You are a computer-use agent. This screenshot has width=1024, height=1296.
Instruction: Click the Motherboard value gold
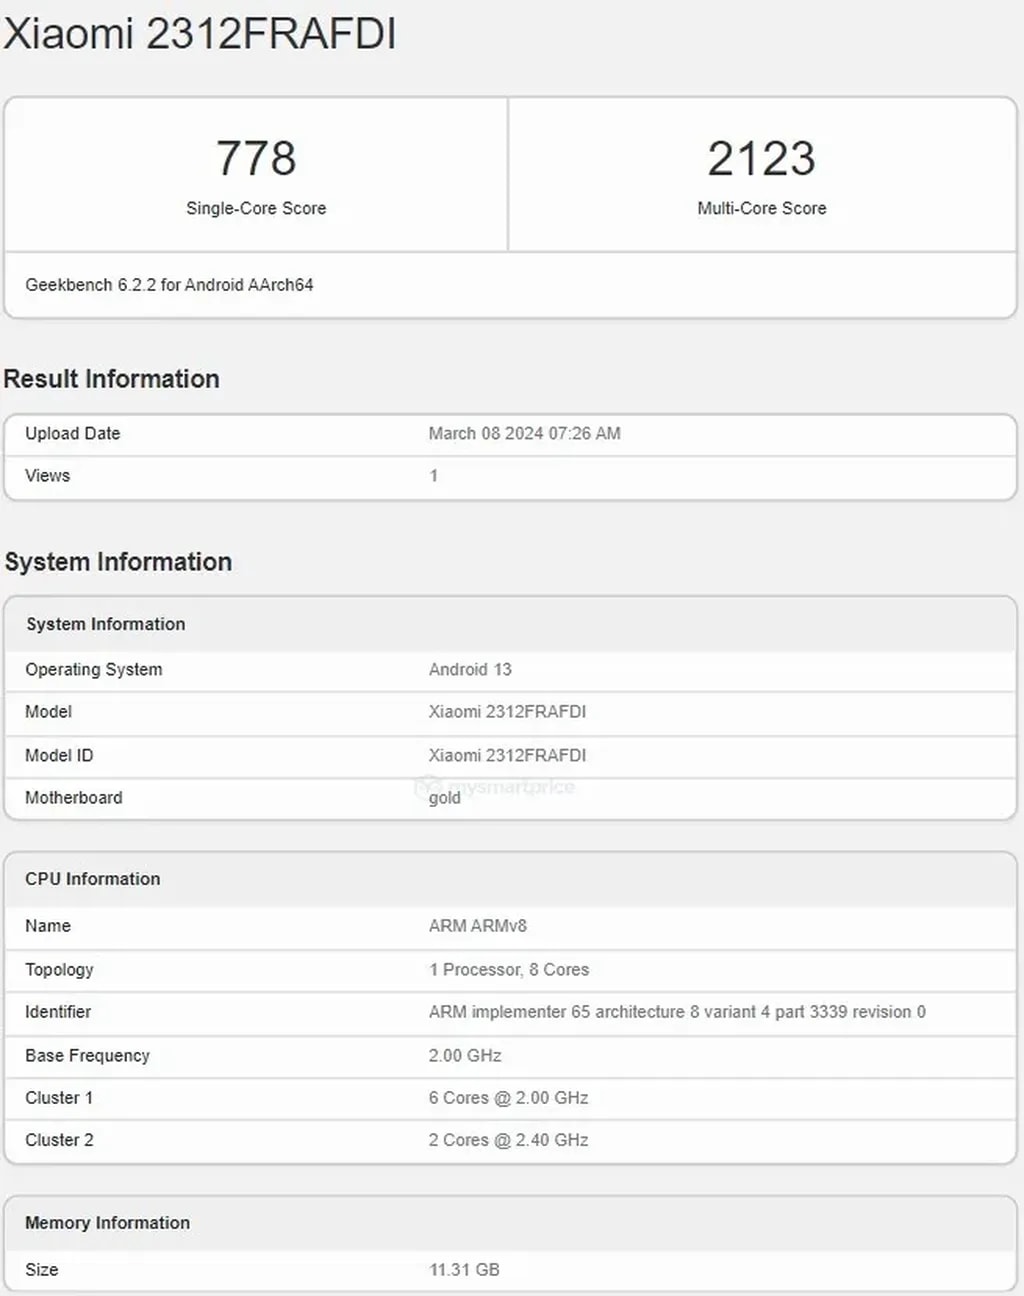445,797
